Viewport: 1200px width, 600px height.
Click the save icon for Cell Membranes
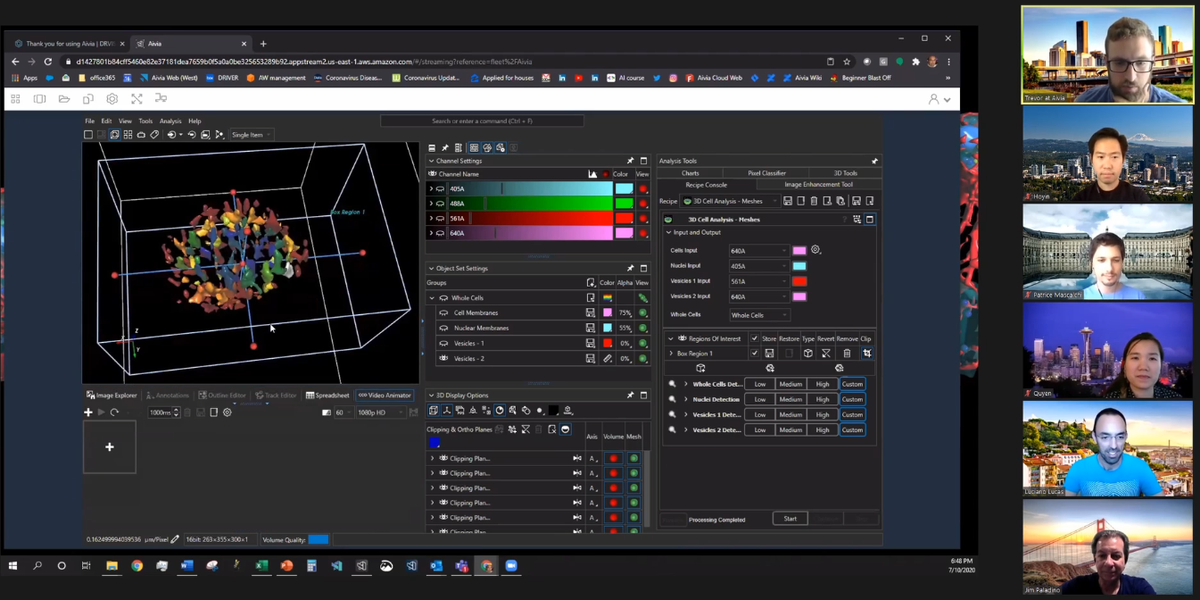591,313
